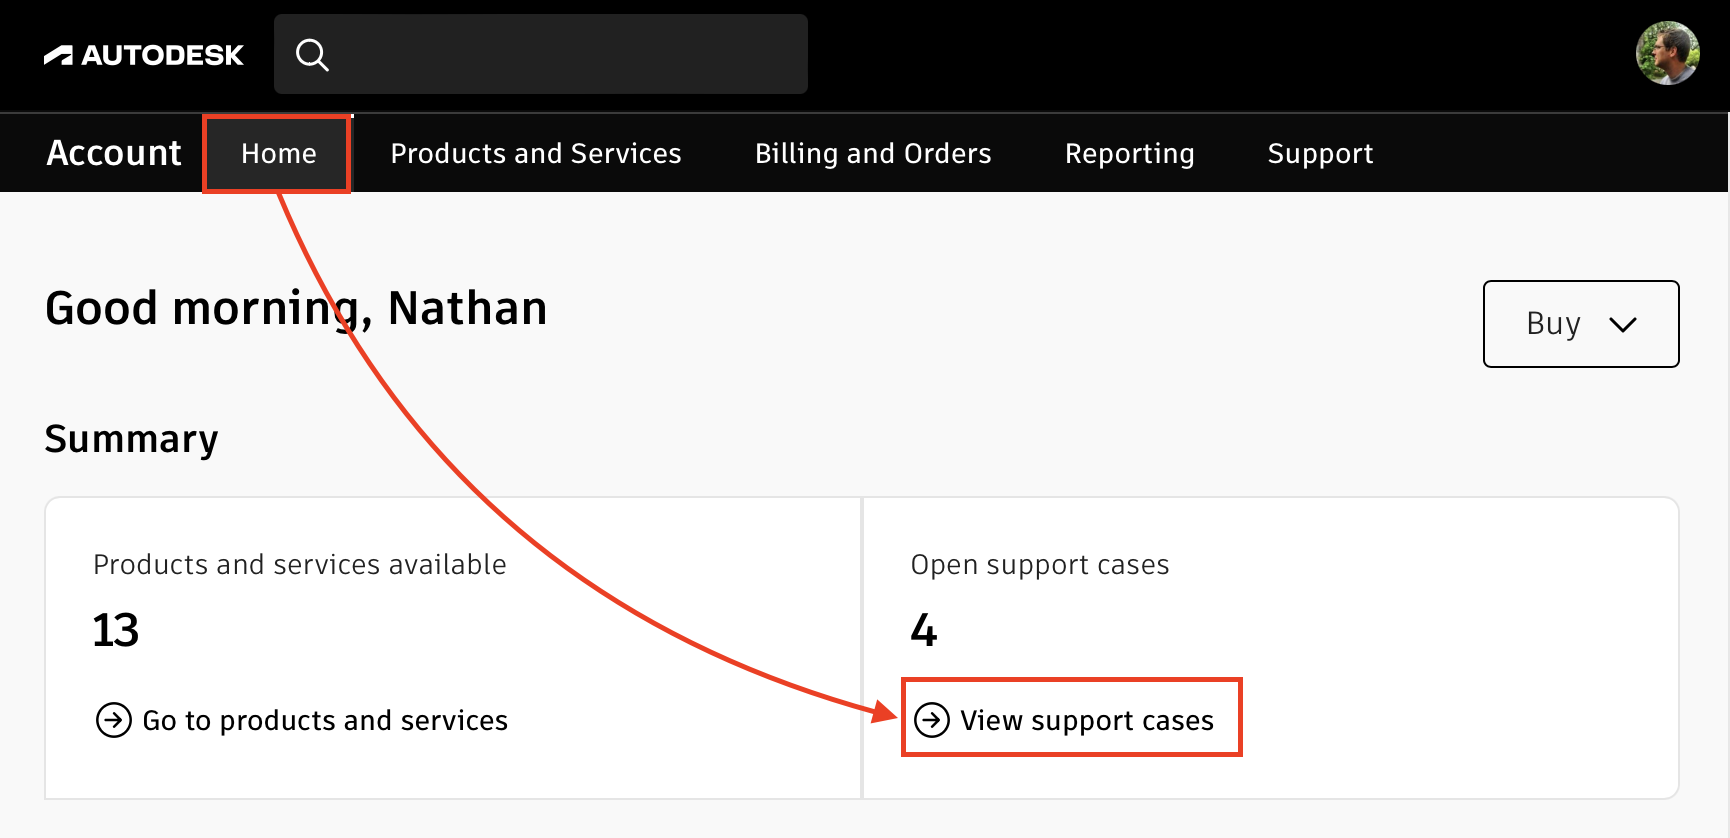Click the products and services count of 13

115,629
